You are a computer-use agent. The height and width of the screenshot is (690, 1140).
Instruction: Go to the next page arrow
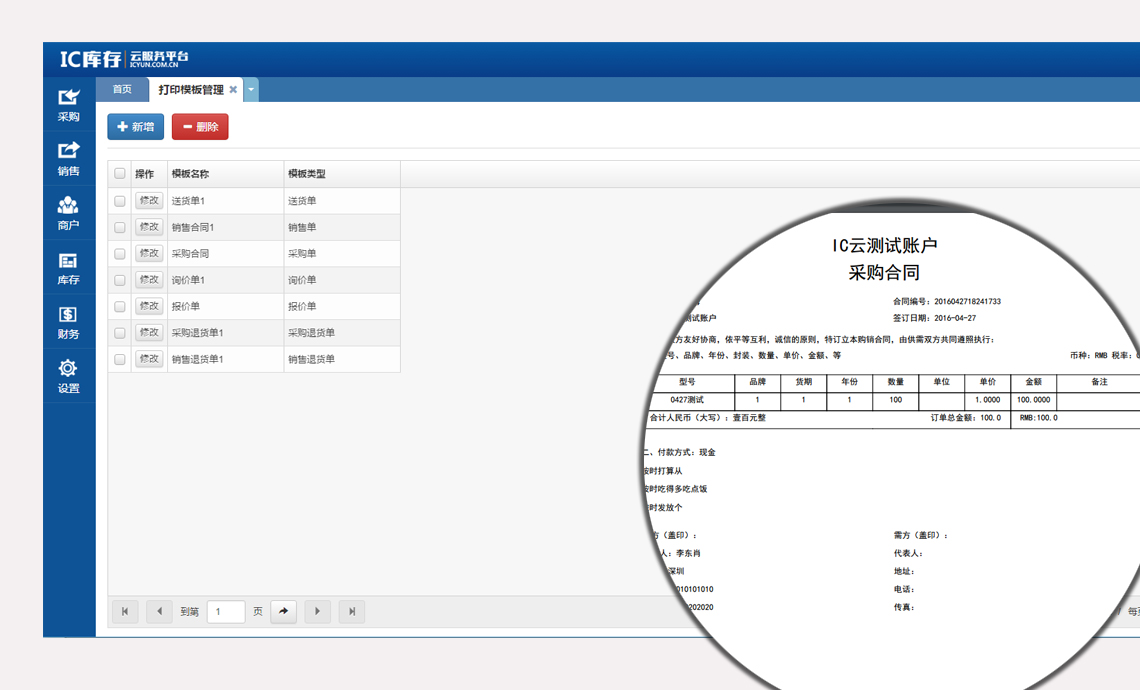coord(317,611)
